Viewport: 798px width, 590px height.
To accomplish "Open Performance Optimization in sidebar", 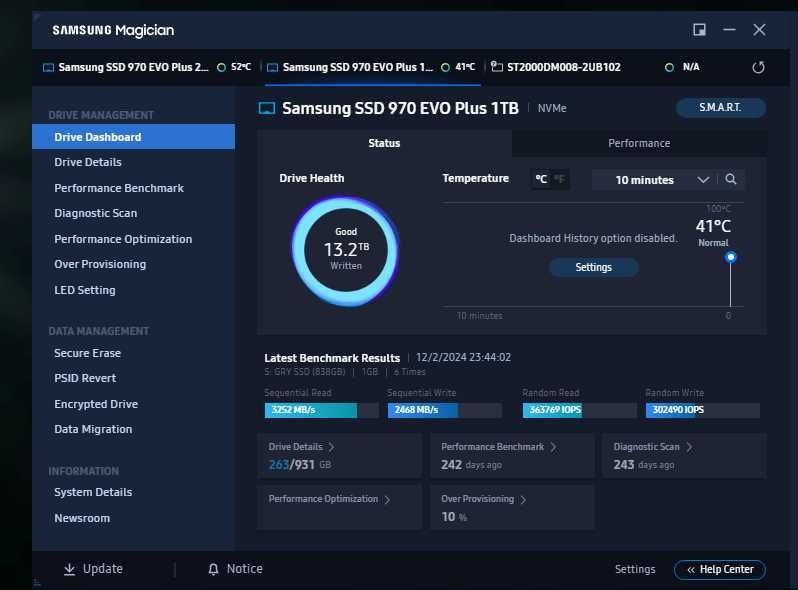I will pyautogui.click(x=133, y=239).
